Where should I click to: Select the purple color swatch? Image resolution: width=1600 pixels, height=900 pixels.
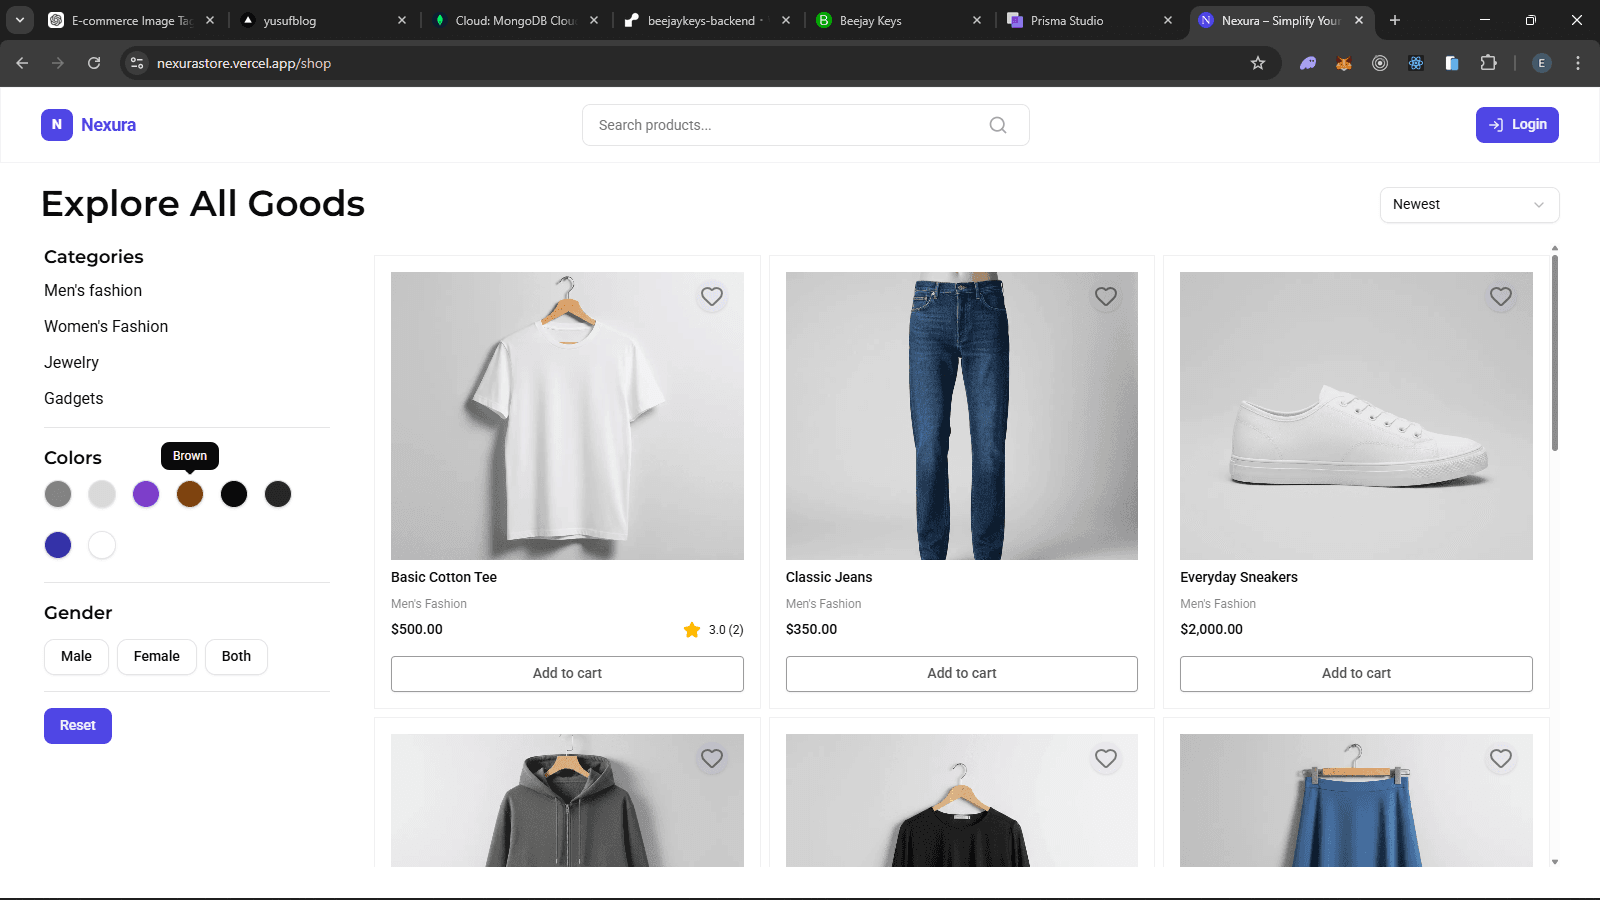pyautogui.click(x=146, y=494)
